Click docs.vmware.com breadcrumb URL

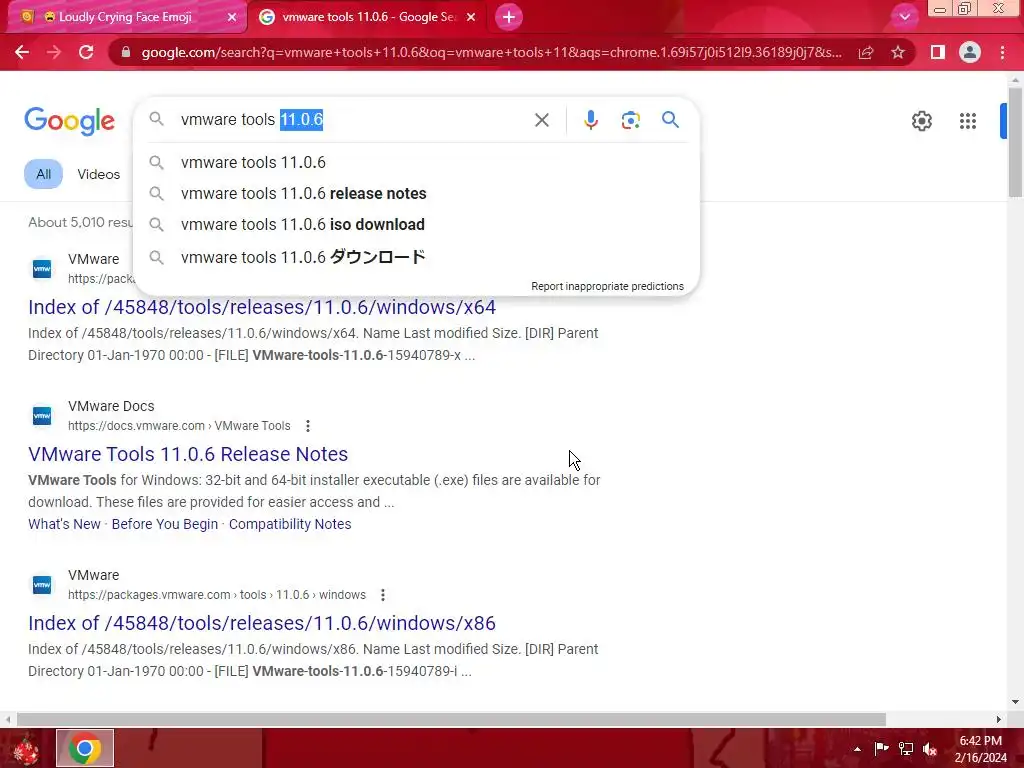pos(179,426)
